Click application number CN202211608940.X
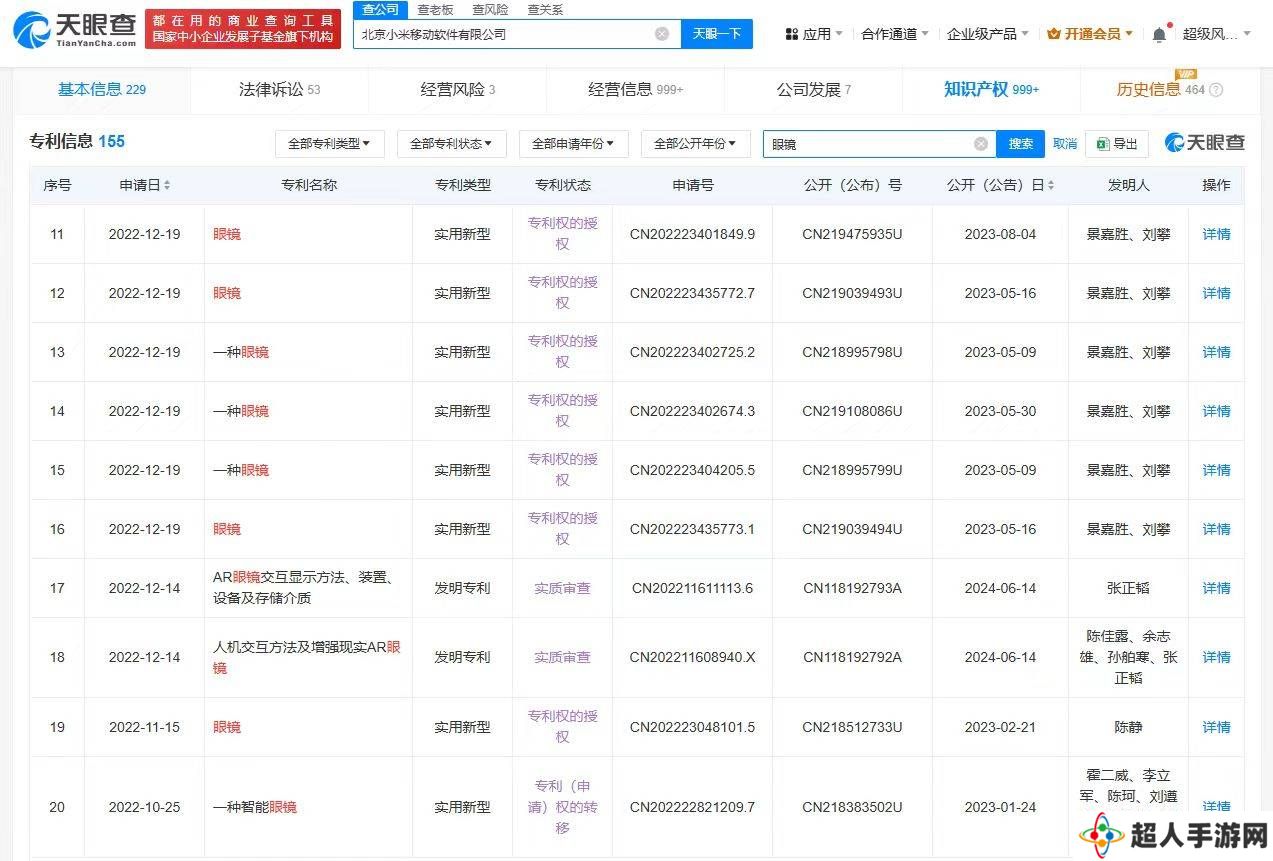Screen dimensions: 1273x861 [x=692, y=657]
